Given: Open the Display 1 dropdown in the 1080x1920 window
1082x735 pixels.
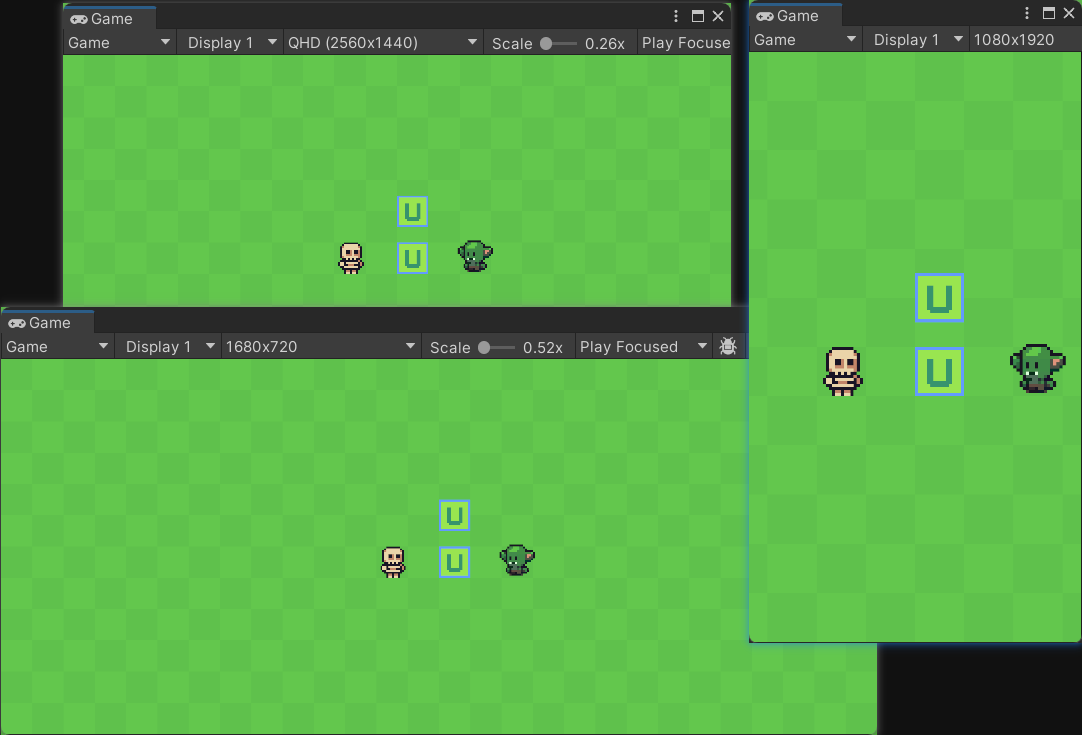Looking at the screenshot, I should tap(918, 40).
